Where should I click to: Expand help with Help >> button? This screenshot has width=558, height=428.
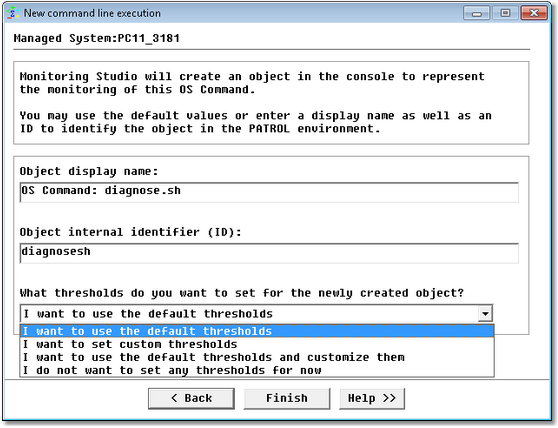[x=372, y=398]
